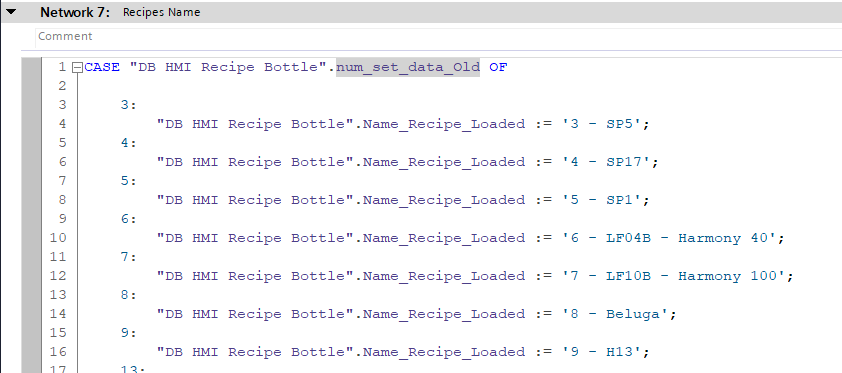This screenshot has height=373, width=842.
Task: Place cursor on the OF keyword
Action: point(498,67)
